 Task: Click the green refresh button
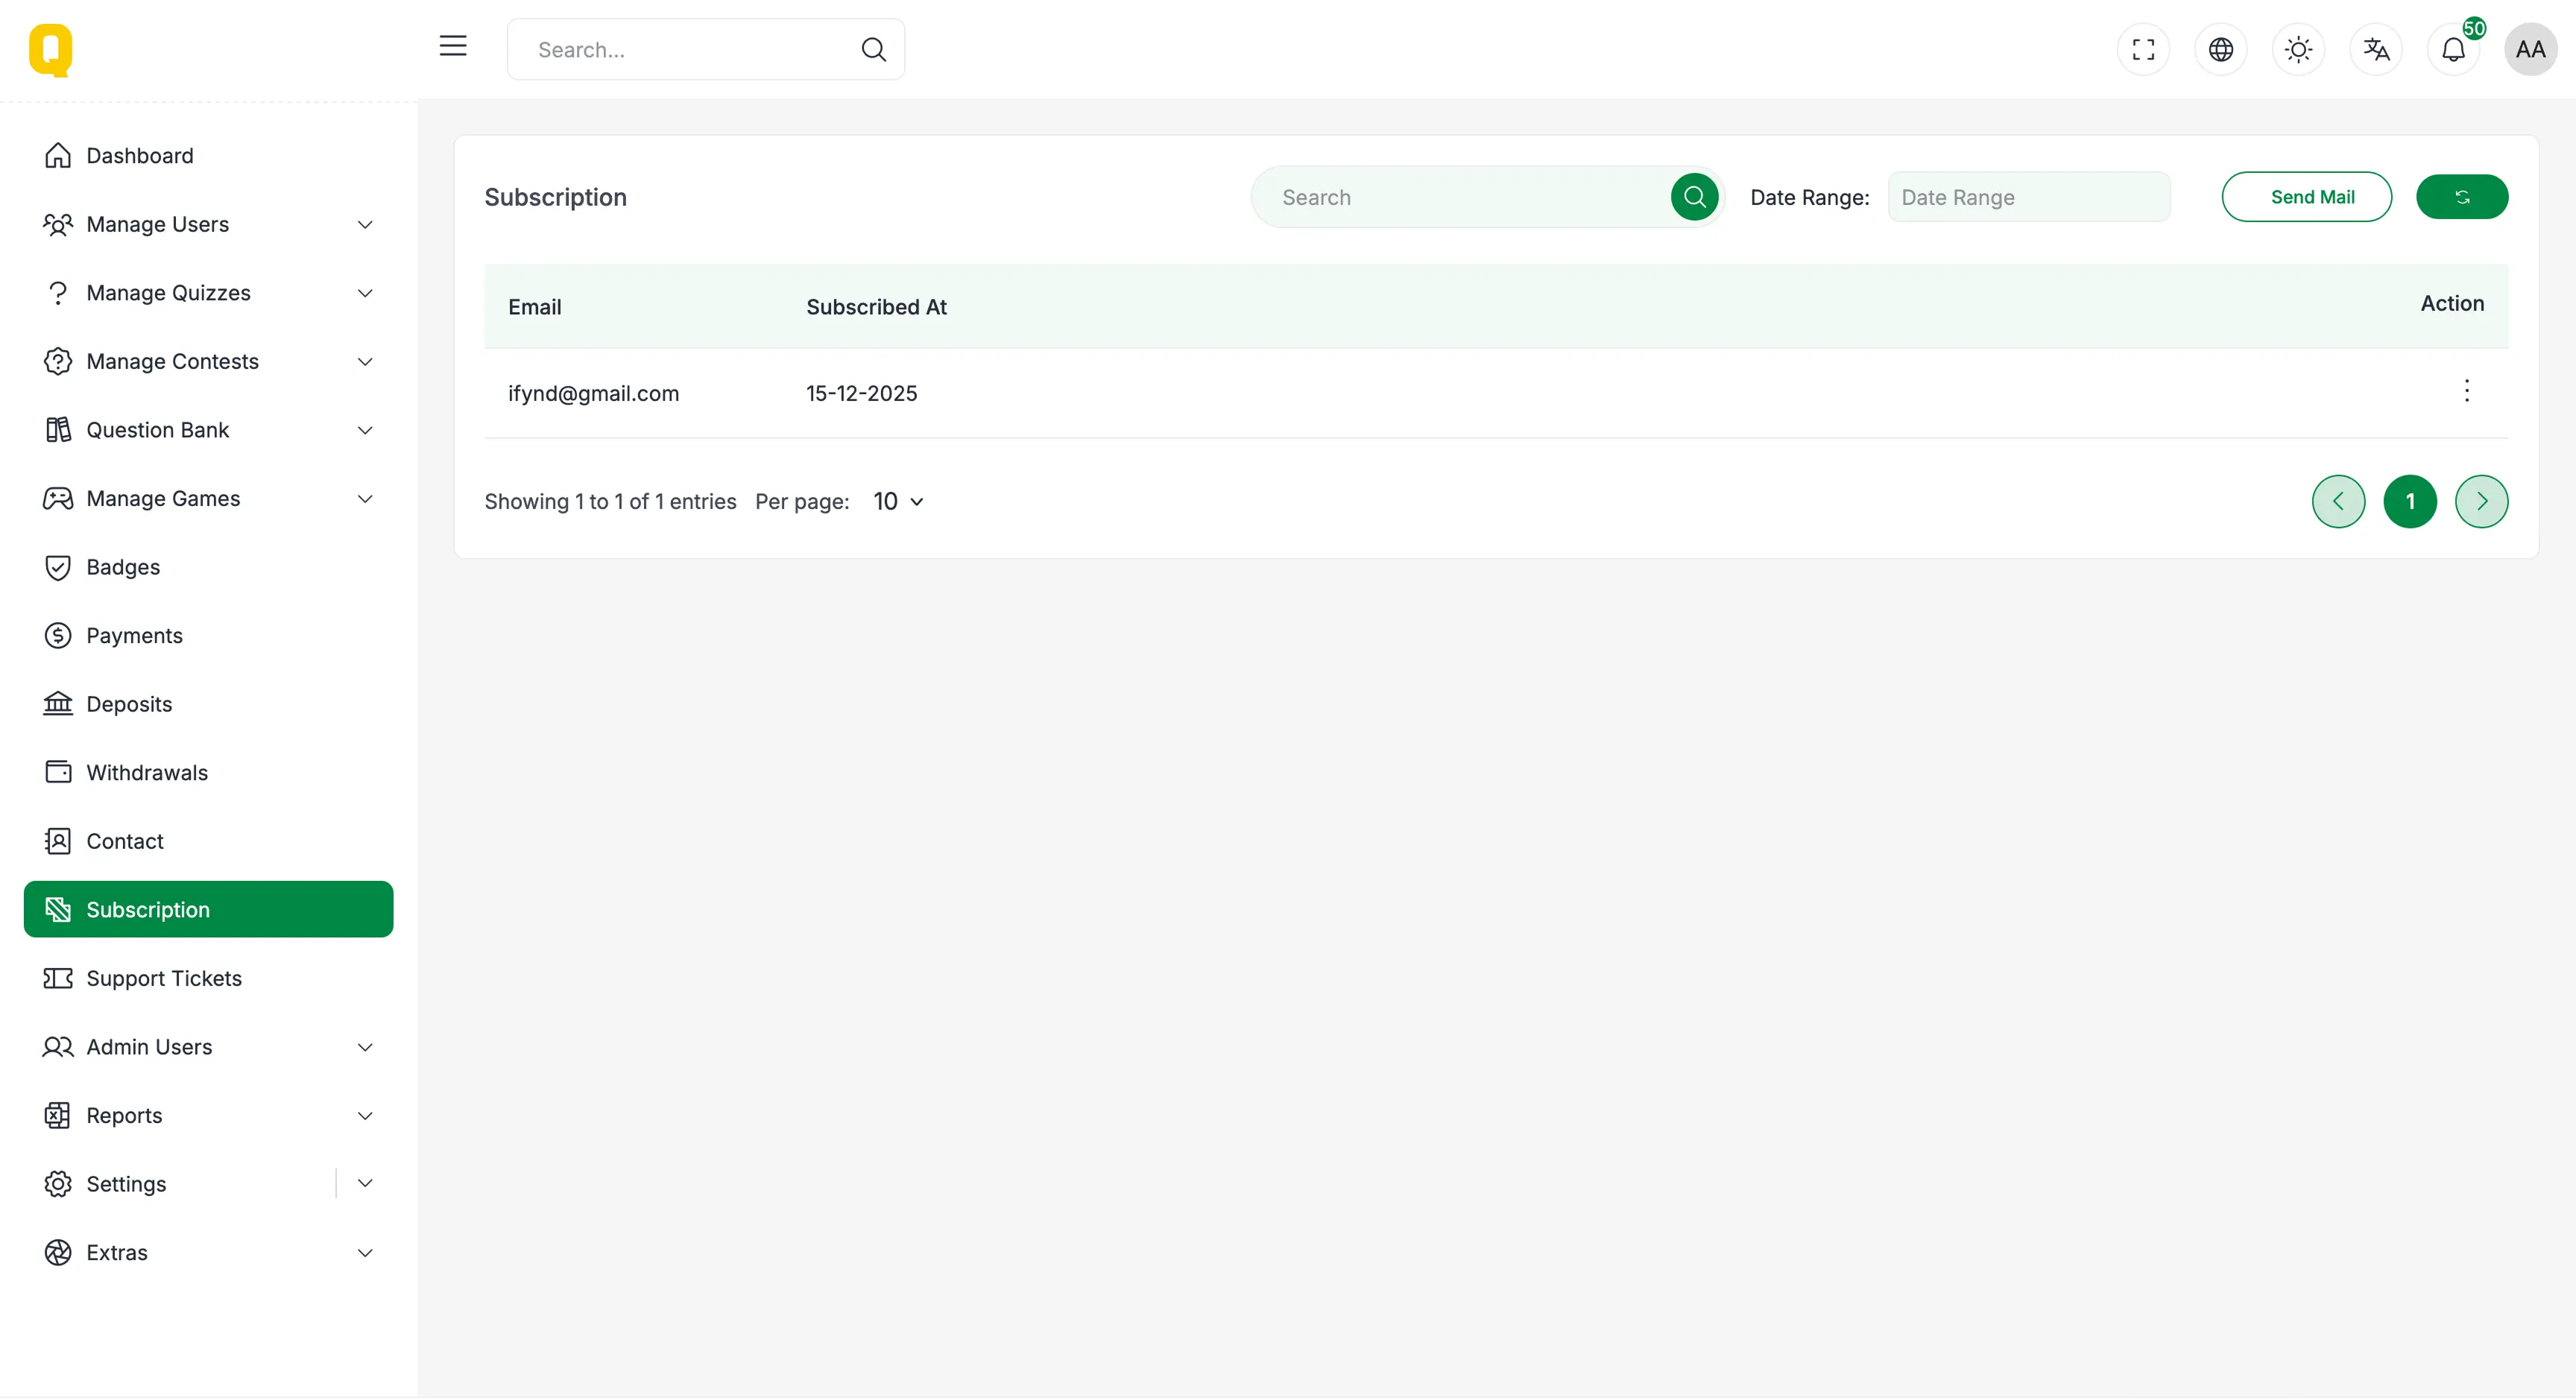pos(2461,197)
